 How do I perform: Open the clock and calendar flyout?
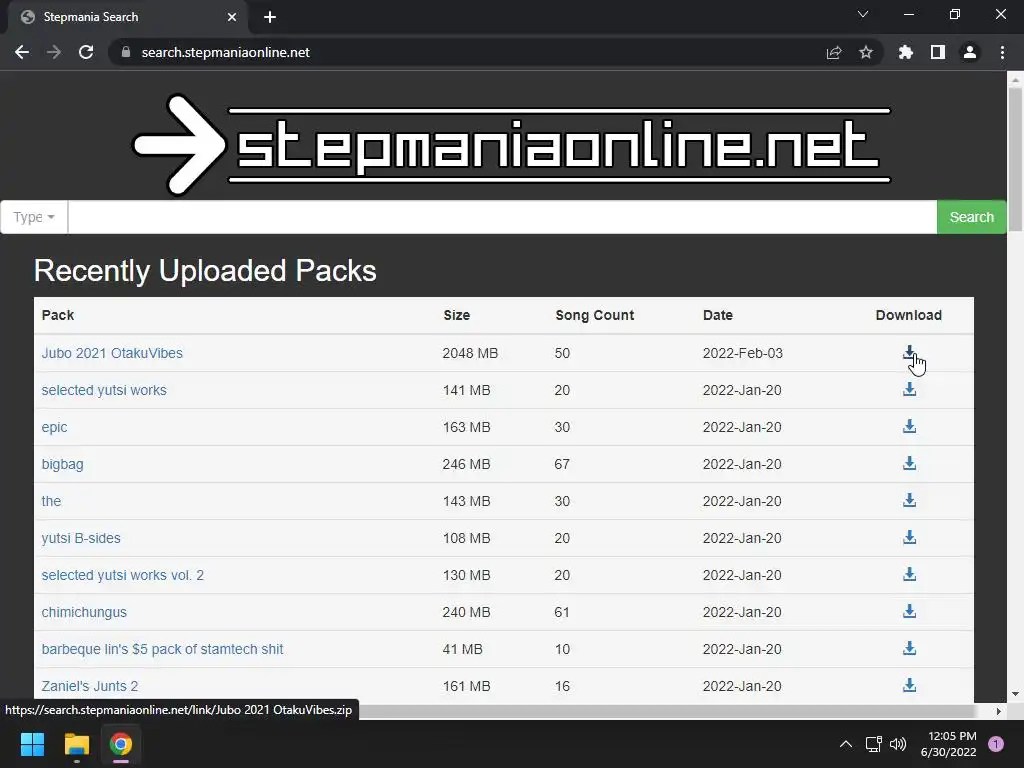(948, 744)
